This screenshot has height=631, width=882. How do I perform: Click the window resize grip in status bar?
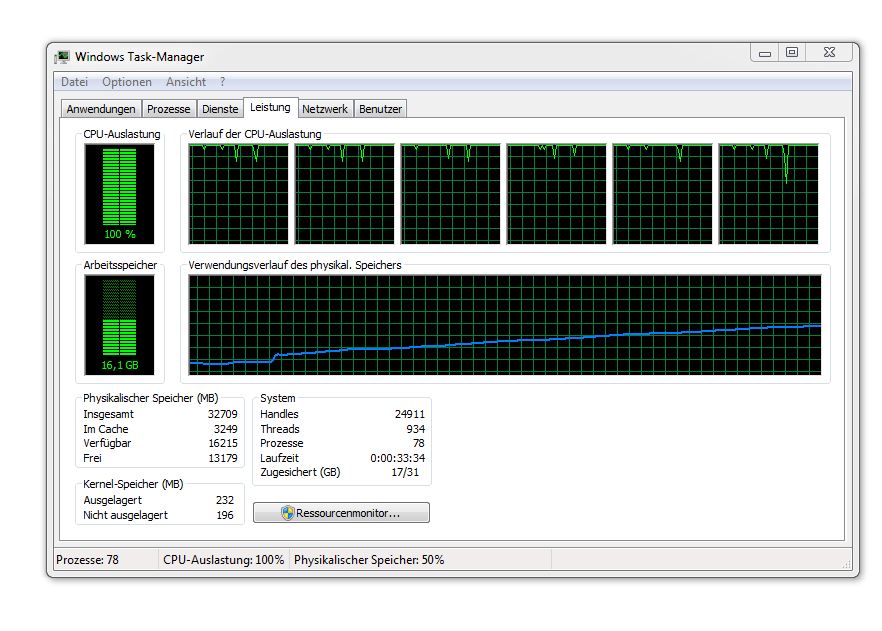[847, 564]
